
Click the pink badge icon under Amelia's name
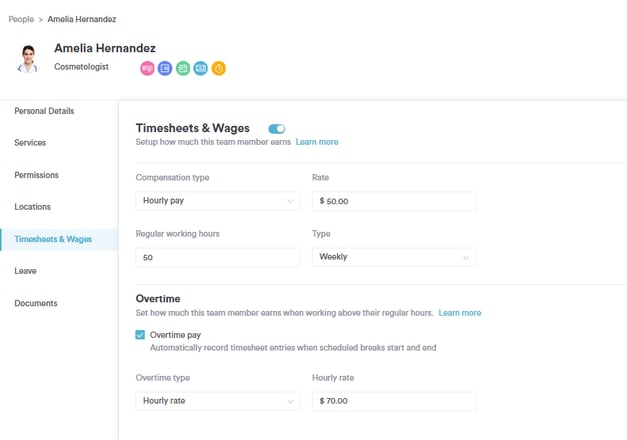coord(147,69)
